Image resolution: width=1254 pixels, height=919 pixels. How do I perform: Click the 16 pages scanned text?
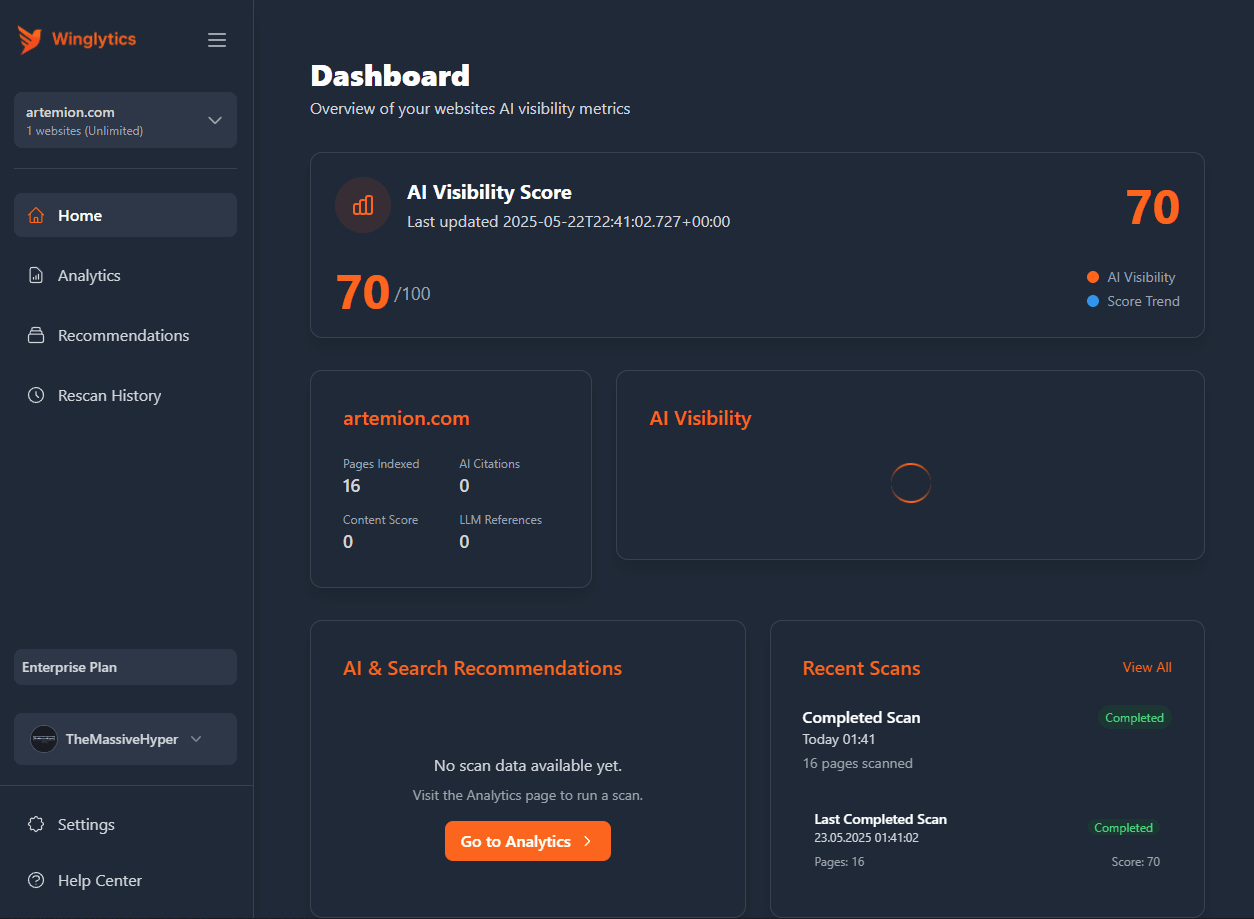(x=857, y=763)
